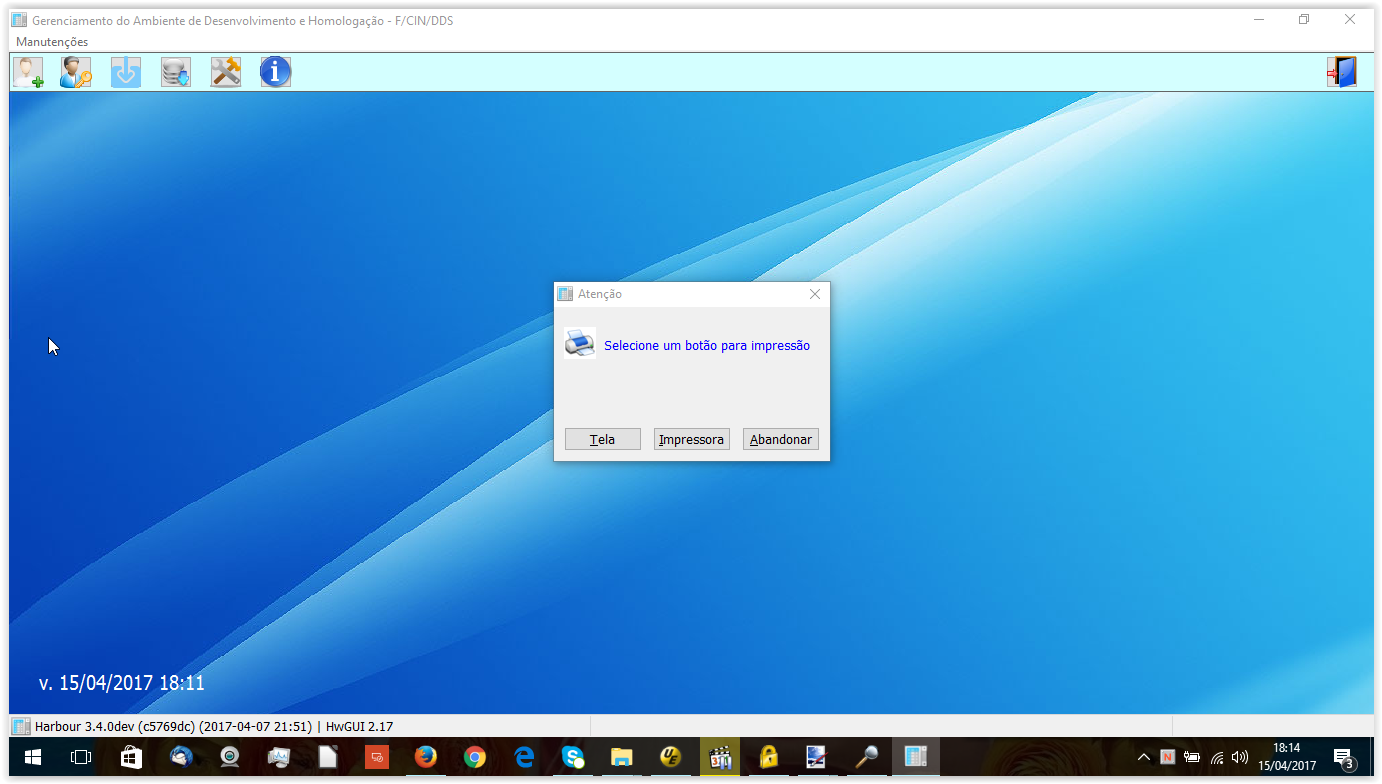Open the Action Center notifications icon
The height and width of the screenshot is (784, 1382).
(x=1345, y=757)
